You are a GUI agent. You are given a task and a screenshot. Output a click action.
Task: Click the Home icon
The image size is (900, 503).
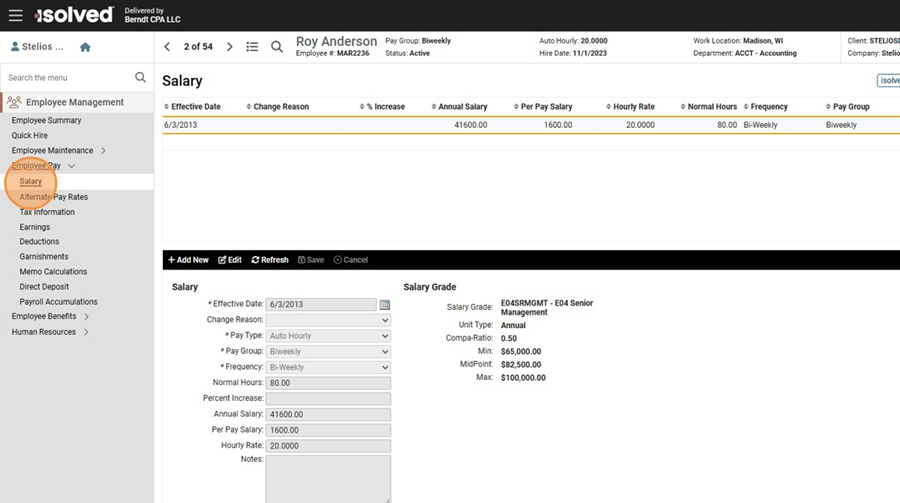click(x=85, y=47)
